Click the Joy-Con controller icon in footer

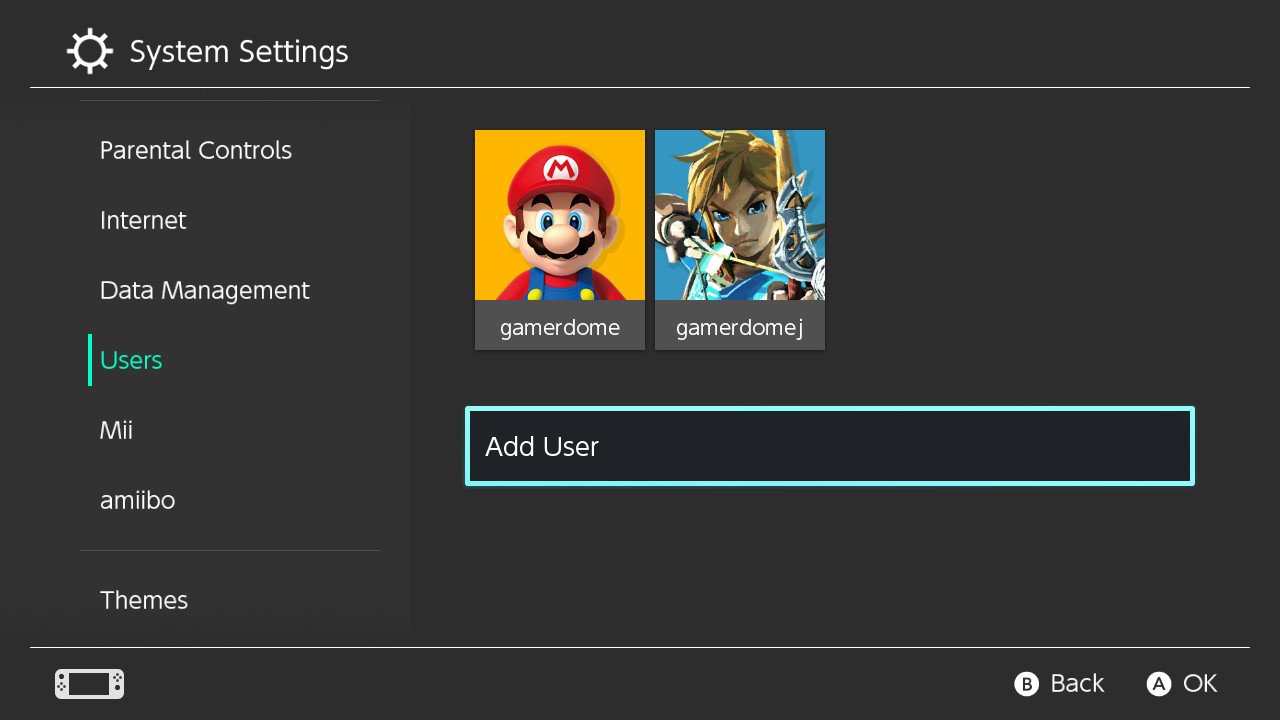tap(89, 684)
